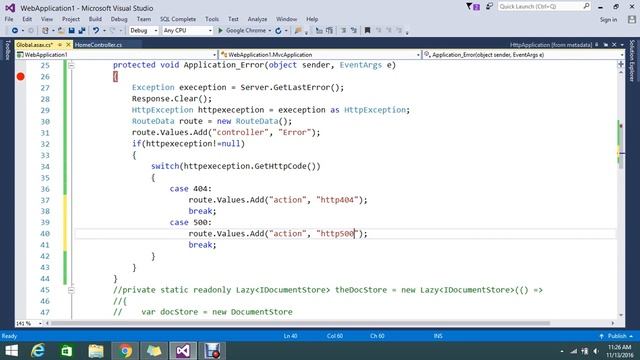Viewport: 640px width, 360px height.
Task: Open the Toolbox side panel
Action: click(7, 50)
